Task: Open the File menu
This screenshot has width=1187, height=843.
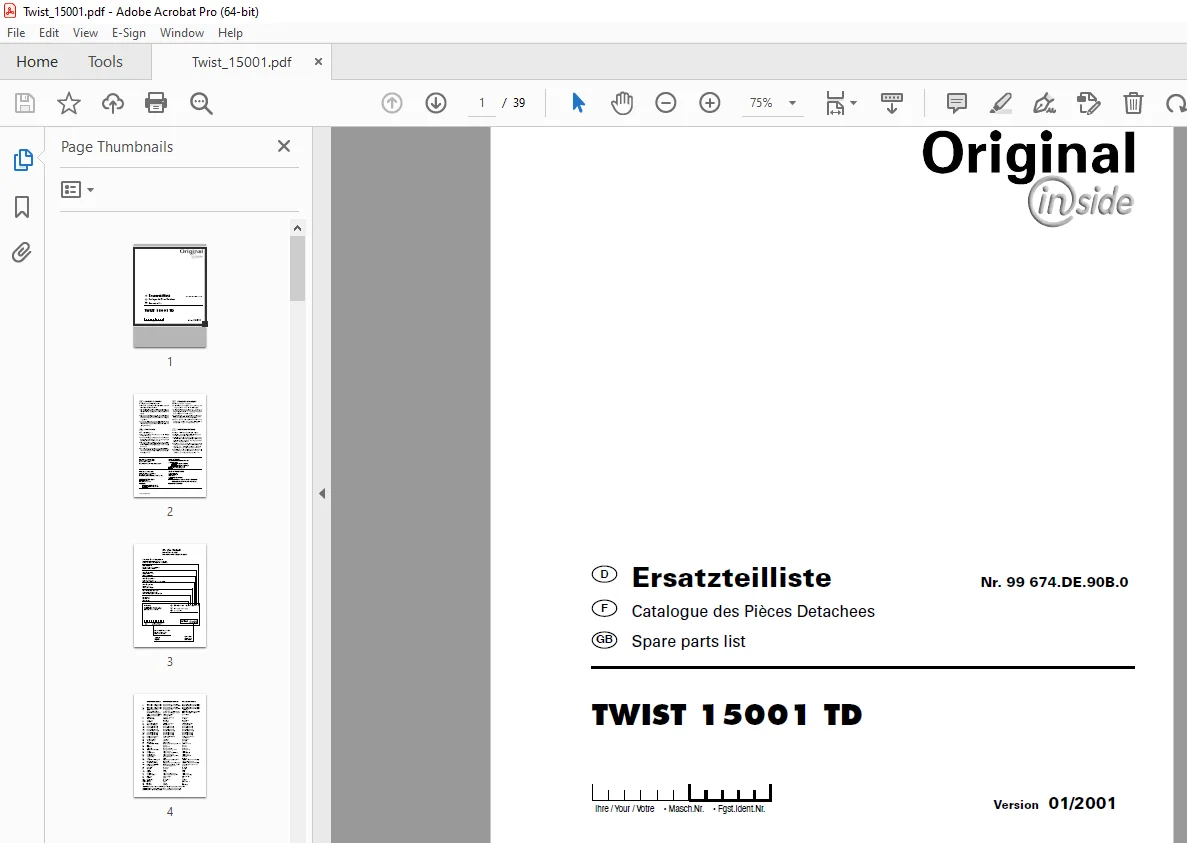Action: tap(16, 33)
